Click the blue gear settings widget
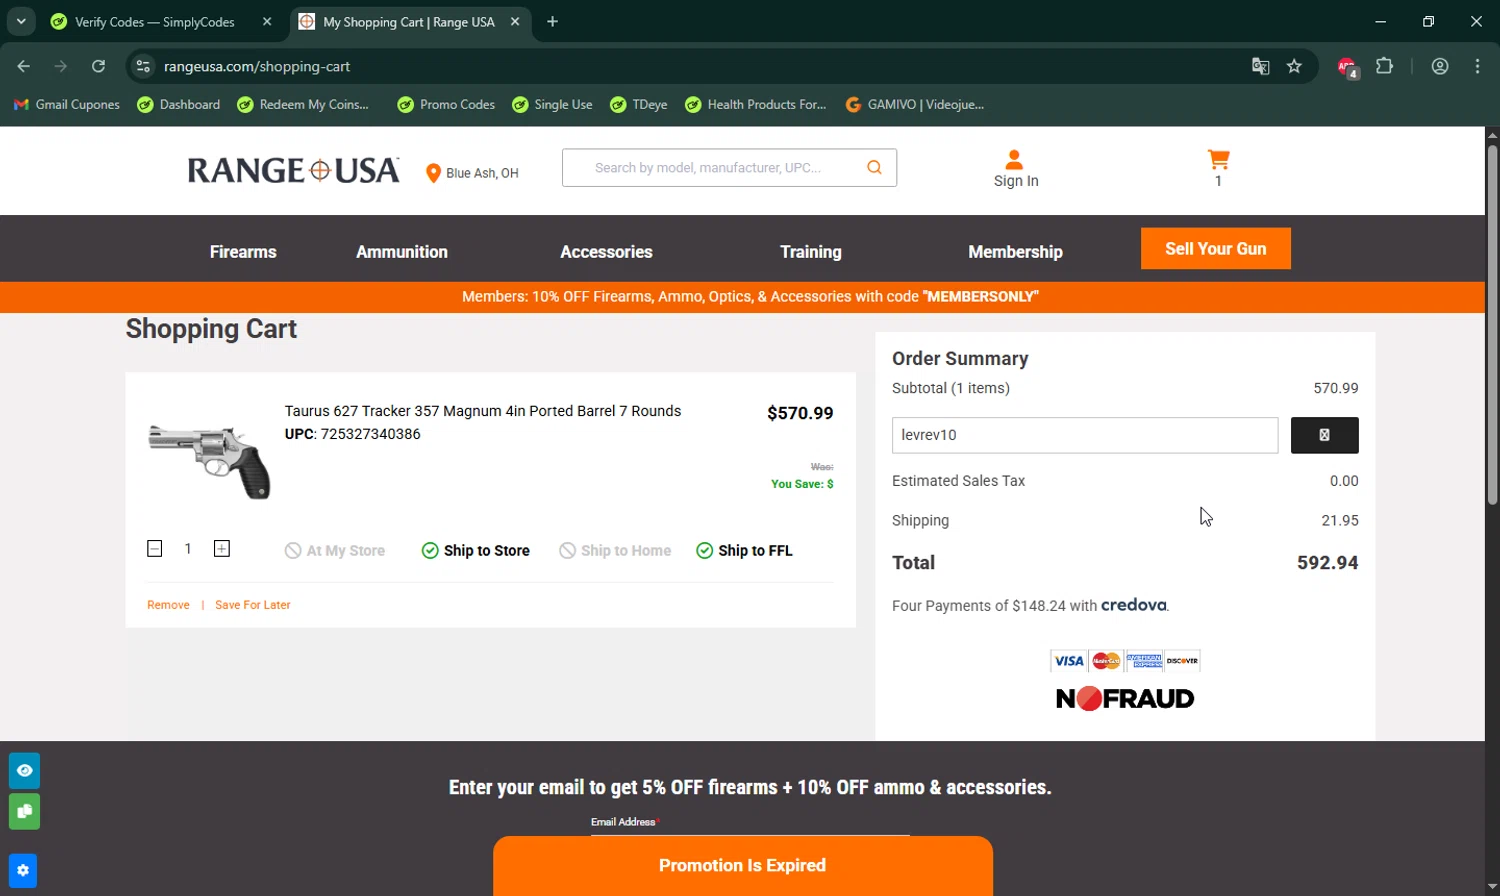Image resolution: width=1500 pixels, height=896 pixels. tap(22, 871)
